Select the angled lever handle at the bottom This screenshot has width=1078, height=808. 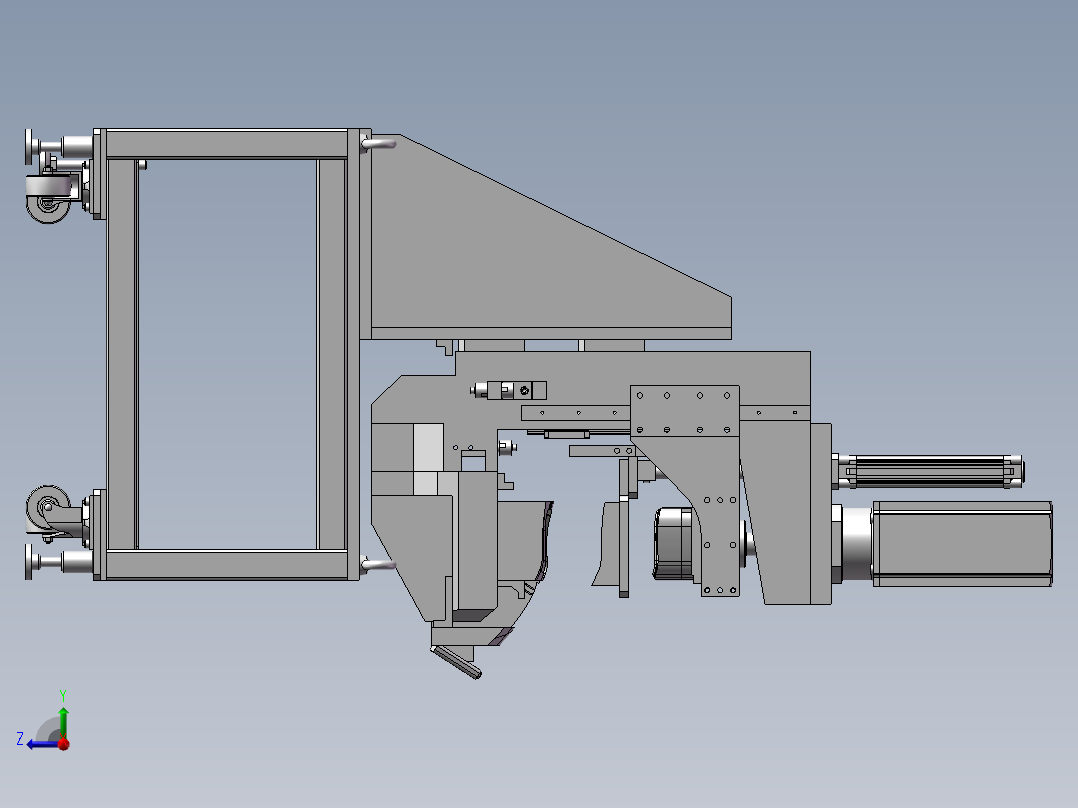[456, 661]
